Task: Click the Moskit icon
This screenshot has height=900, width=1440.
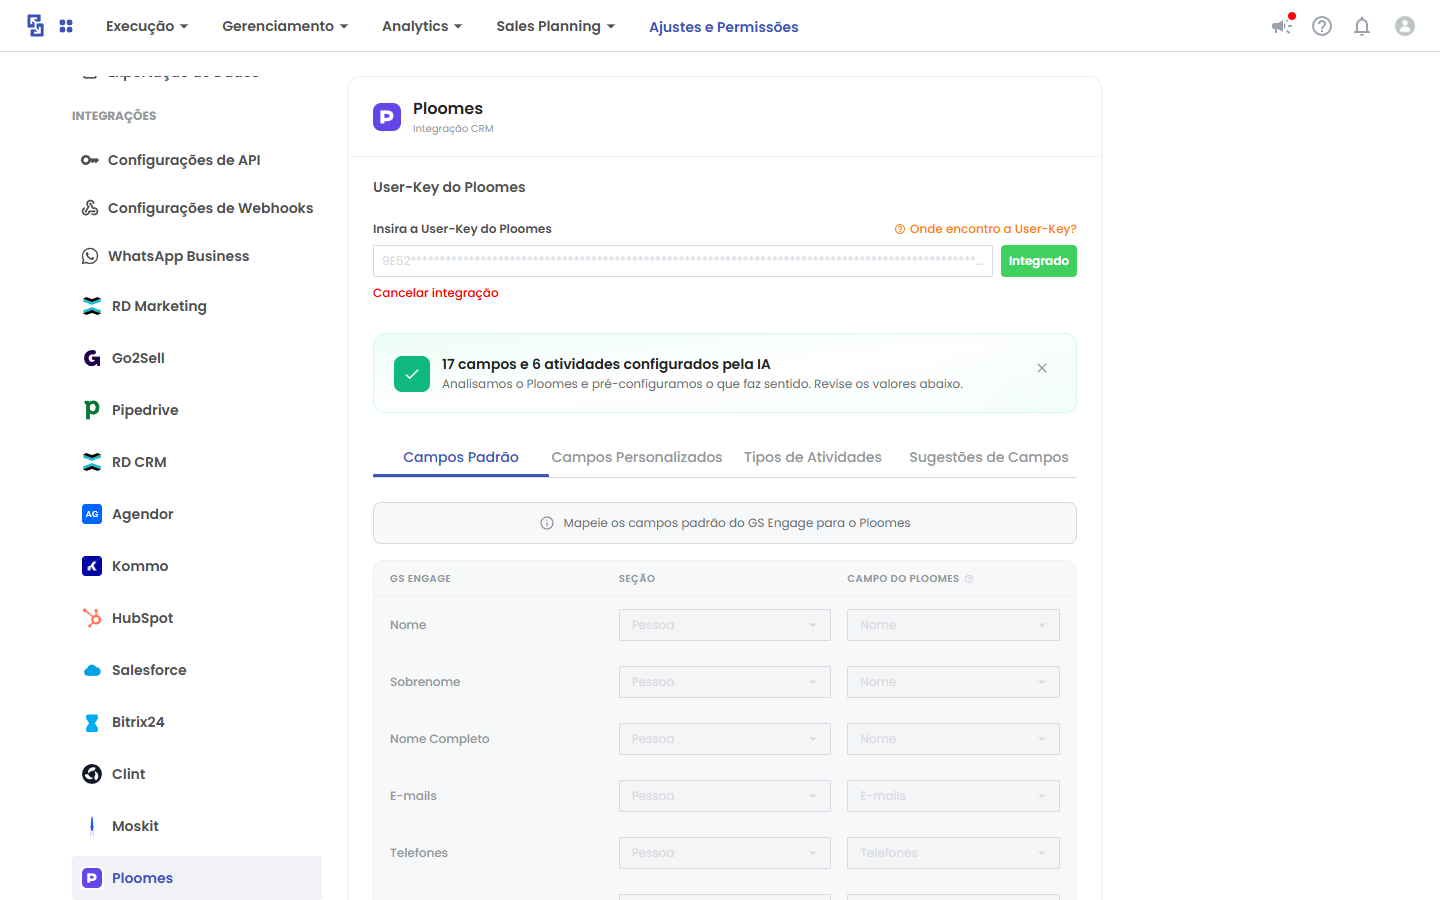Action: (x=92, y=826)
